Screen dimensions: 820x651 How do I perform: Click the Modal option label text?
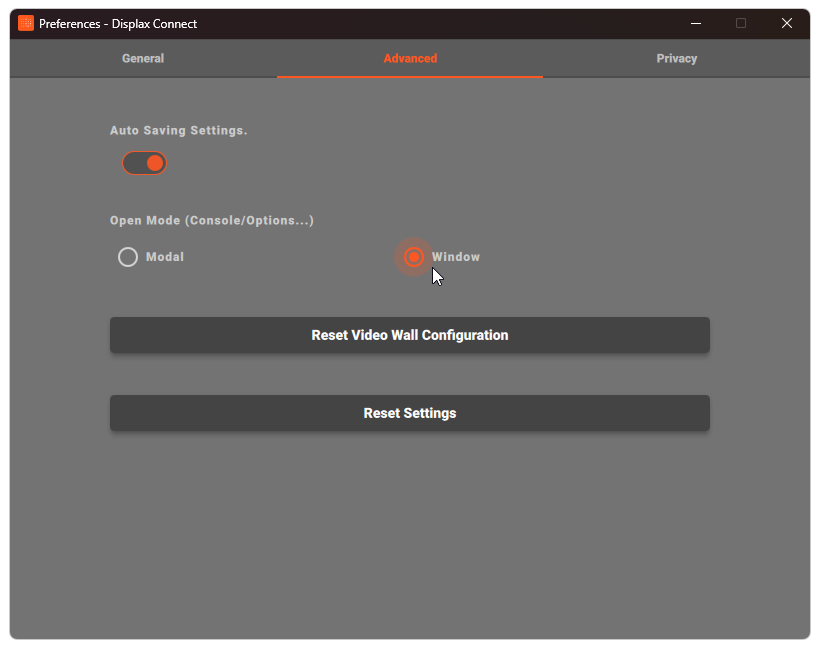(165, 257)
